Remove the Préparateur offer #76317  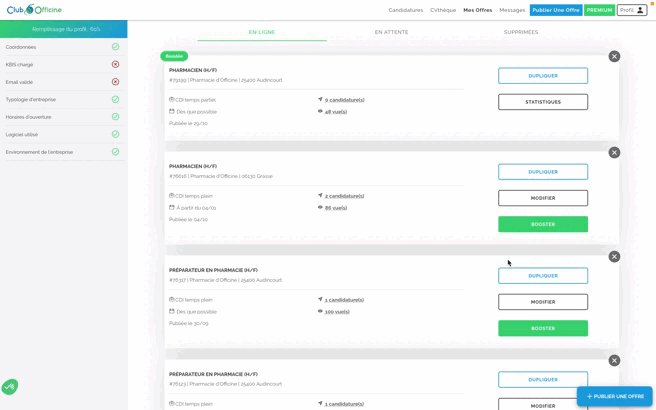click(x=614, y=257)
